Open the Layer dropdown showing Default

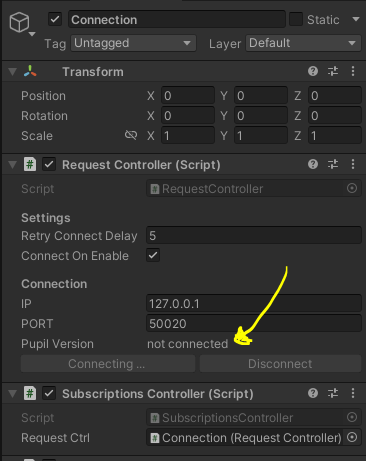pos(303,43)
